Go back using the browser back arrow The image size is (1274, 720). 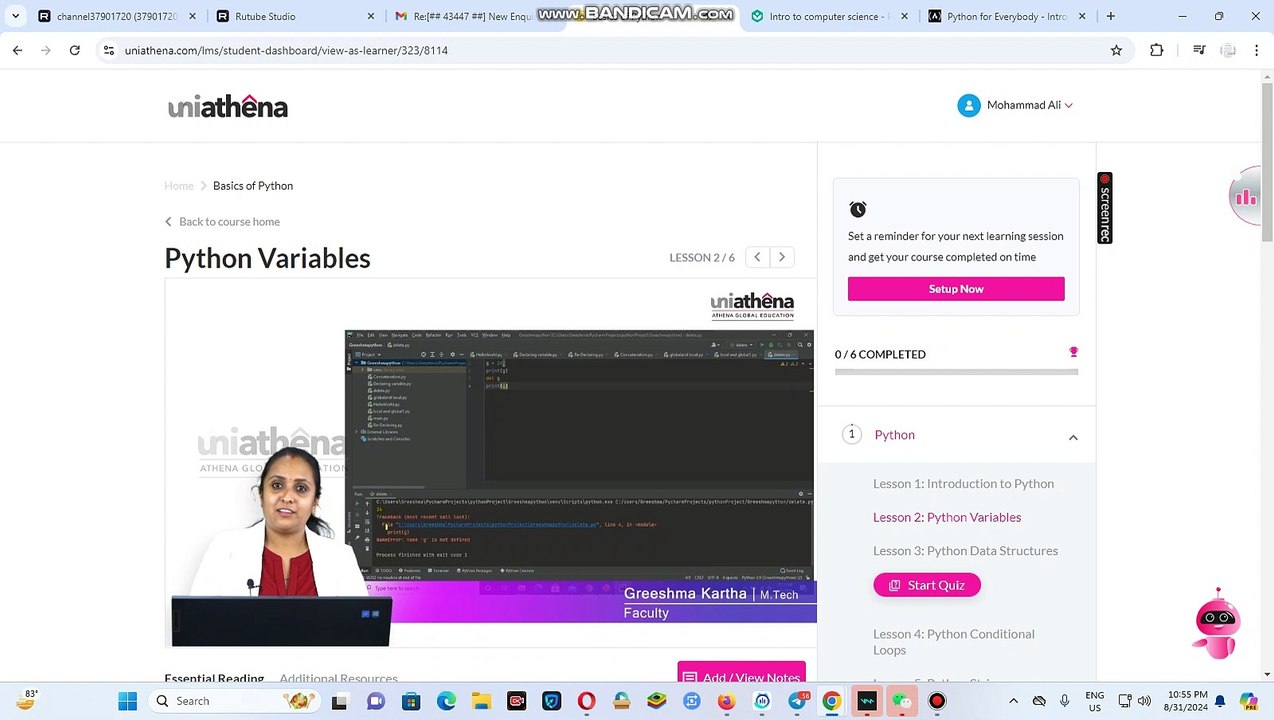click(17, 50)
